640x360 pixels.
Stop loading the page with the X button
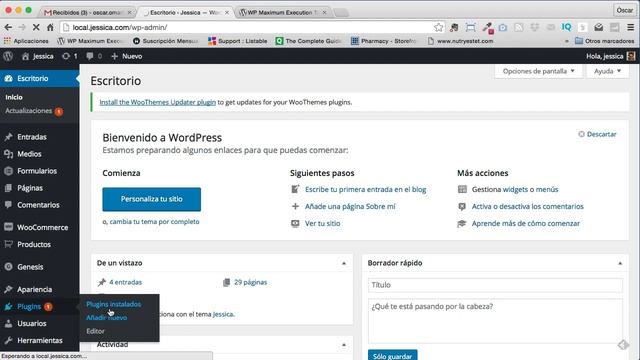tap(36, 27)
